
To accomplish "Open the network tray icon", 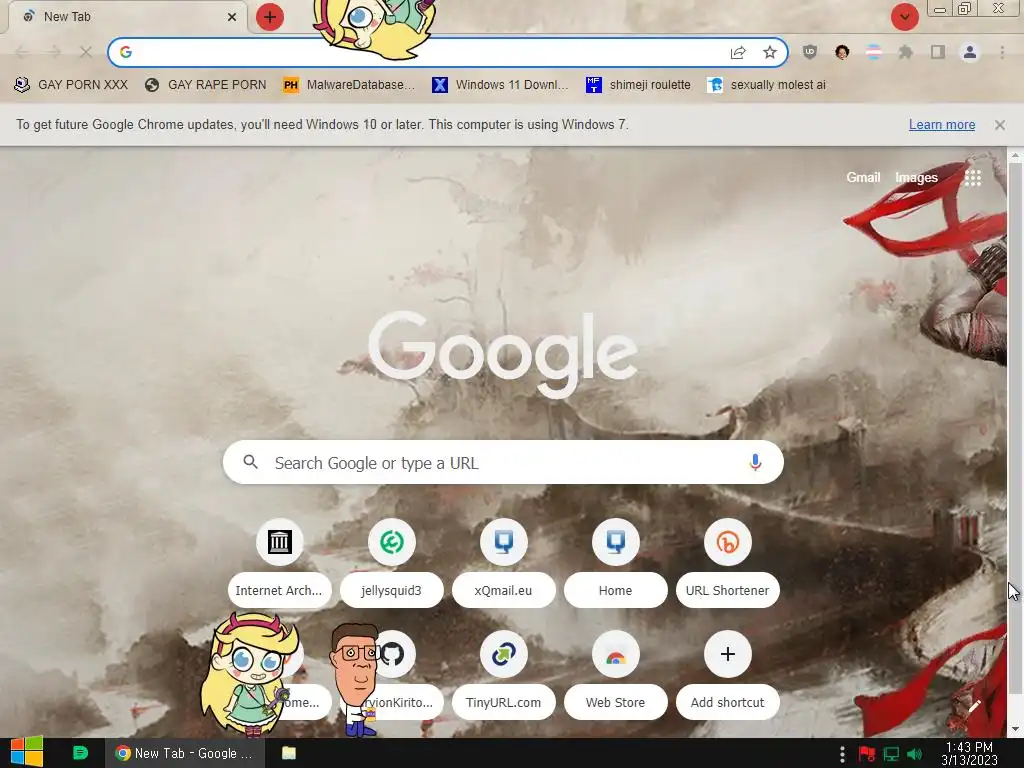I will pos(891,754).
